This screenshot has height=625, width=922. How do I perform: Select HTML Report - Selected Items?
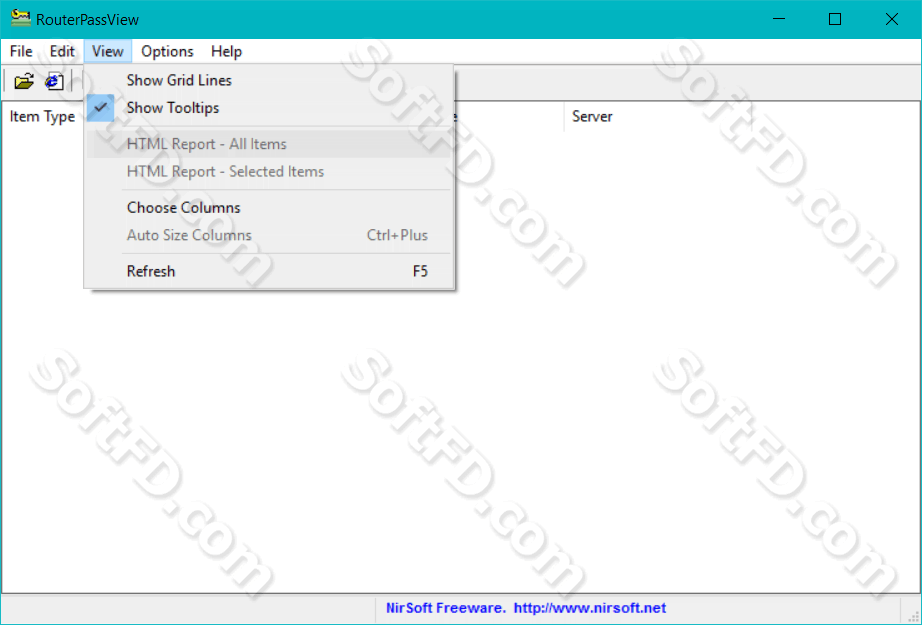tap(270, 172)
